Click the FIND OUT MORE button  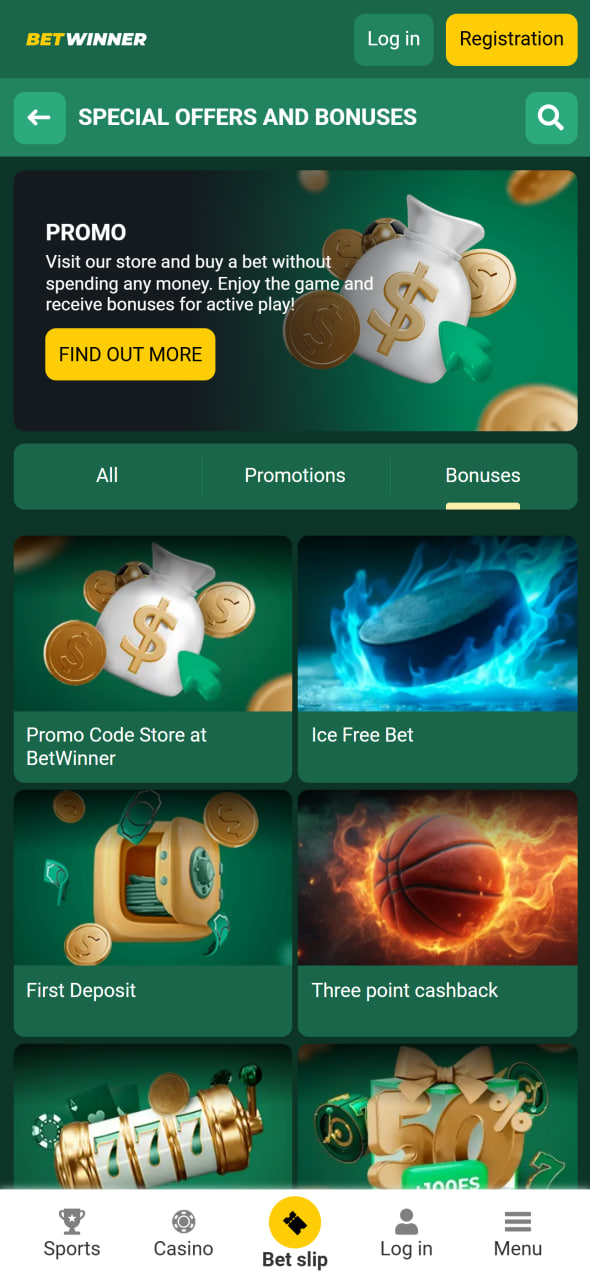130,354
